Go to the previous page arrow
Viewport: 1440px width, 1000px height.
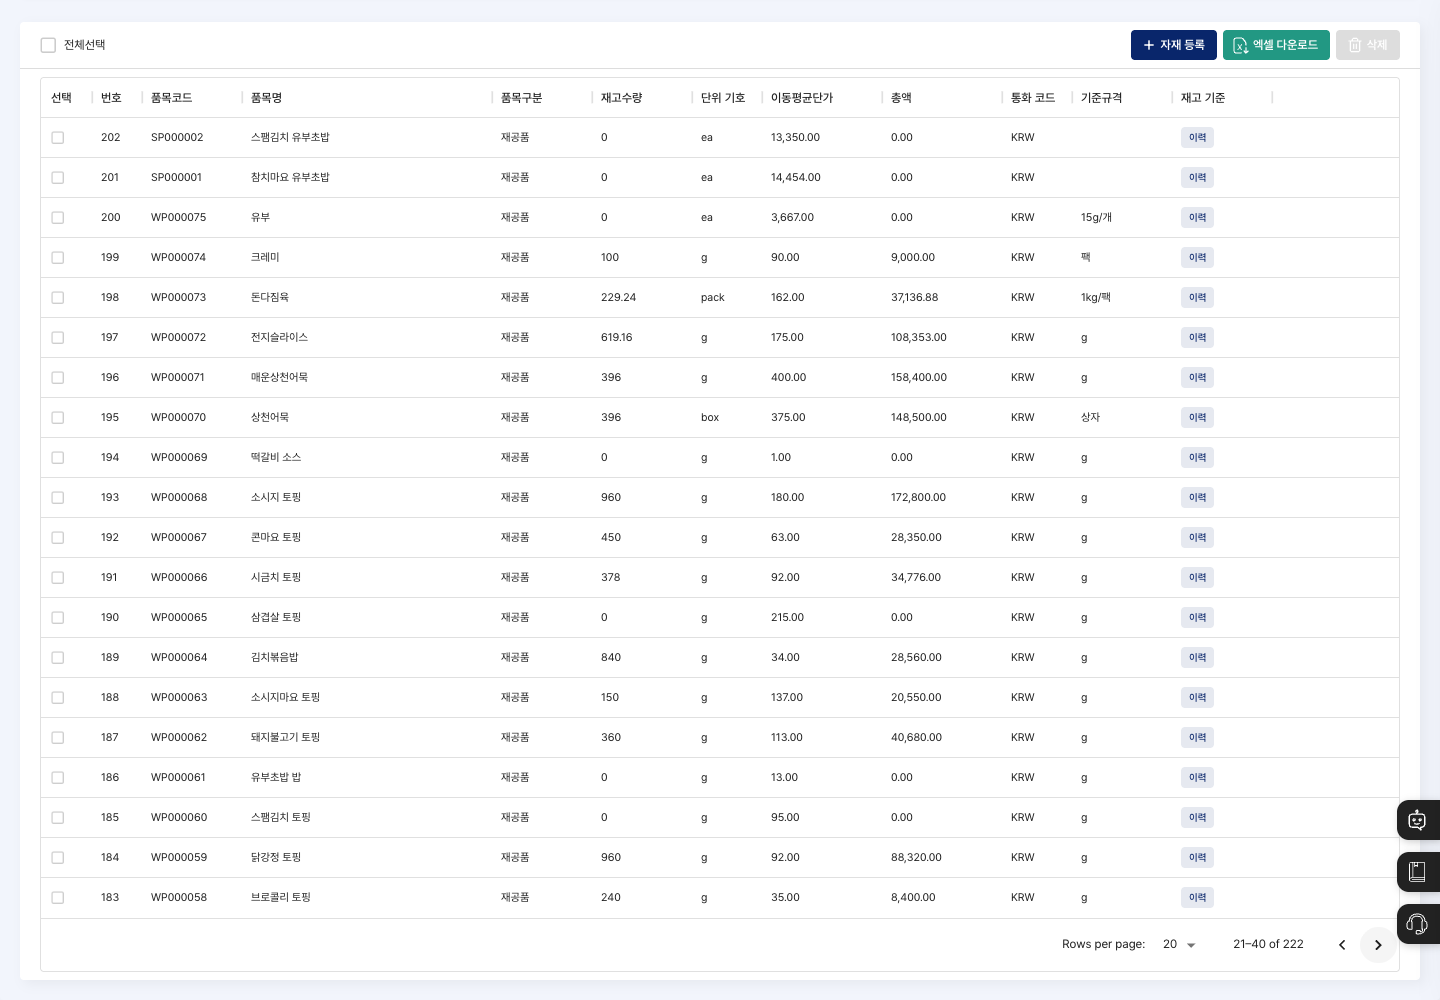[x=1342, y=945]
